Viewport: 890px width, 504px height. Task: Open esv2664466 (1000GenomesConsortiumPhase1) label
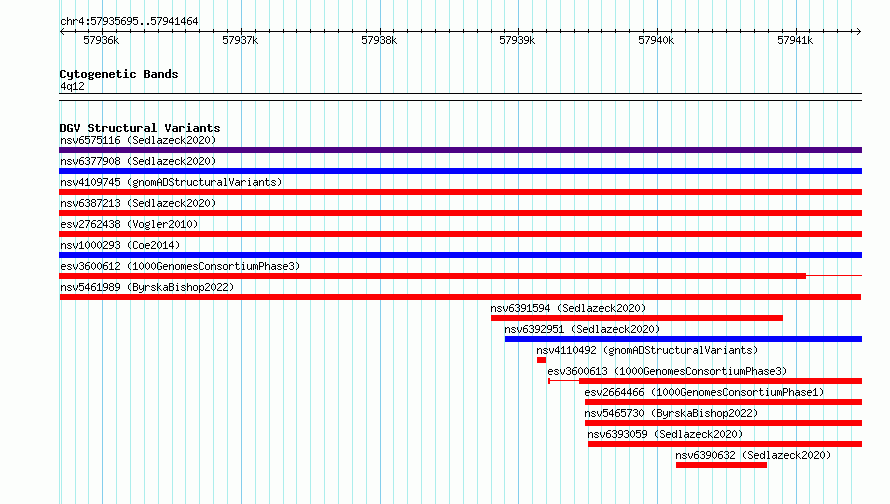click(704, 392)
